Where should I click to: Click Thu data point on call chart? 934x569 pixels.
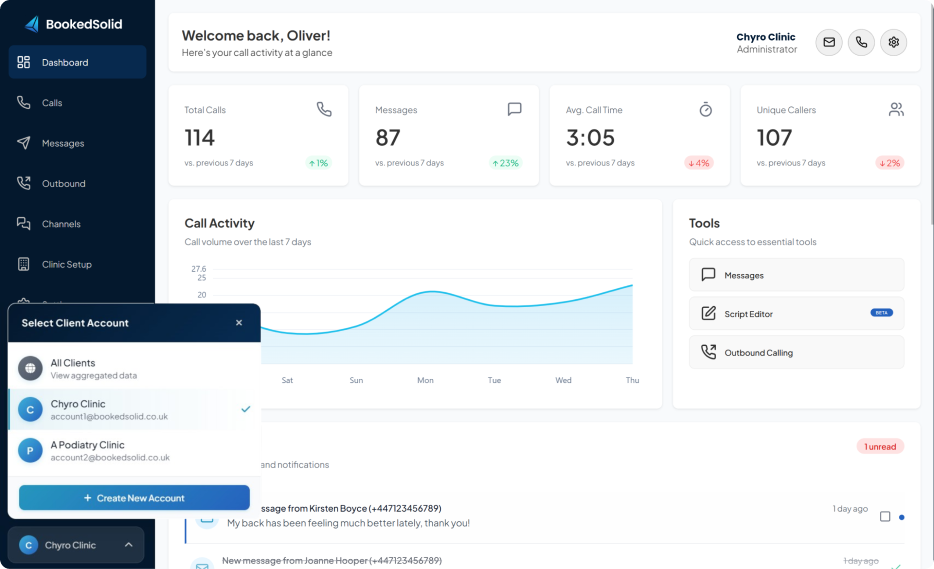point(632,285)
